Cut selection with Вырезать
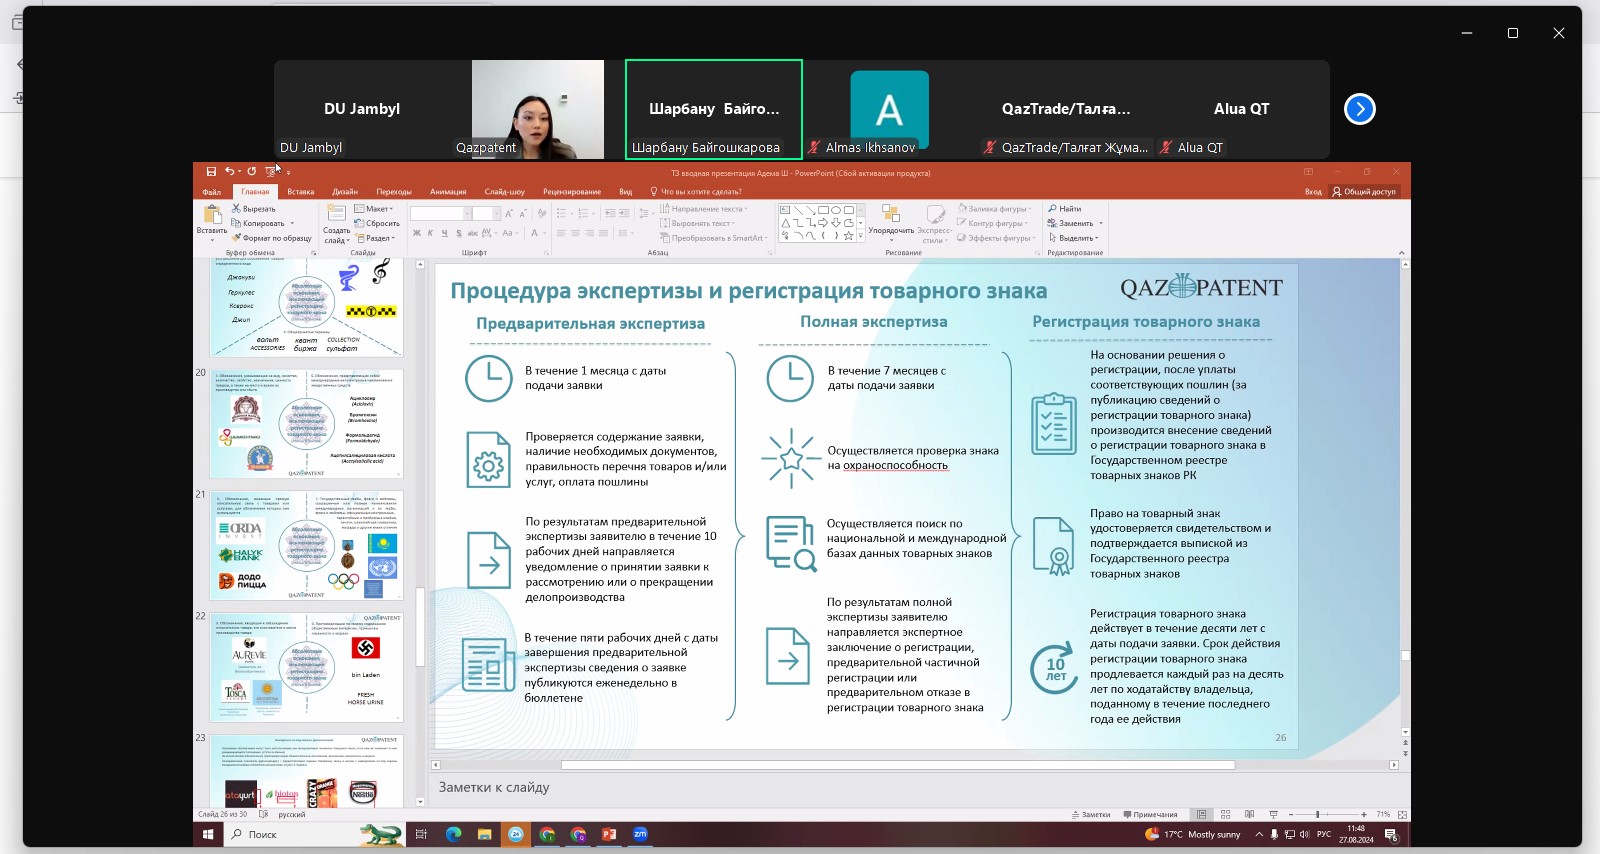 tap(253, 209)
